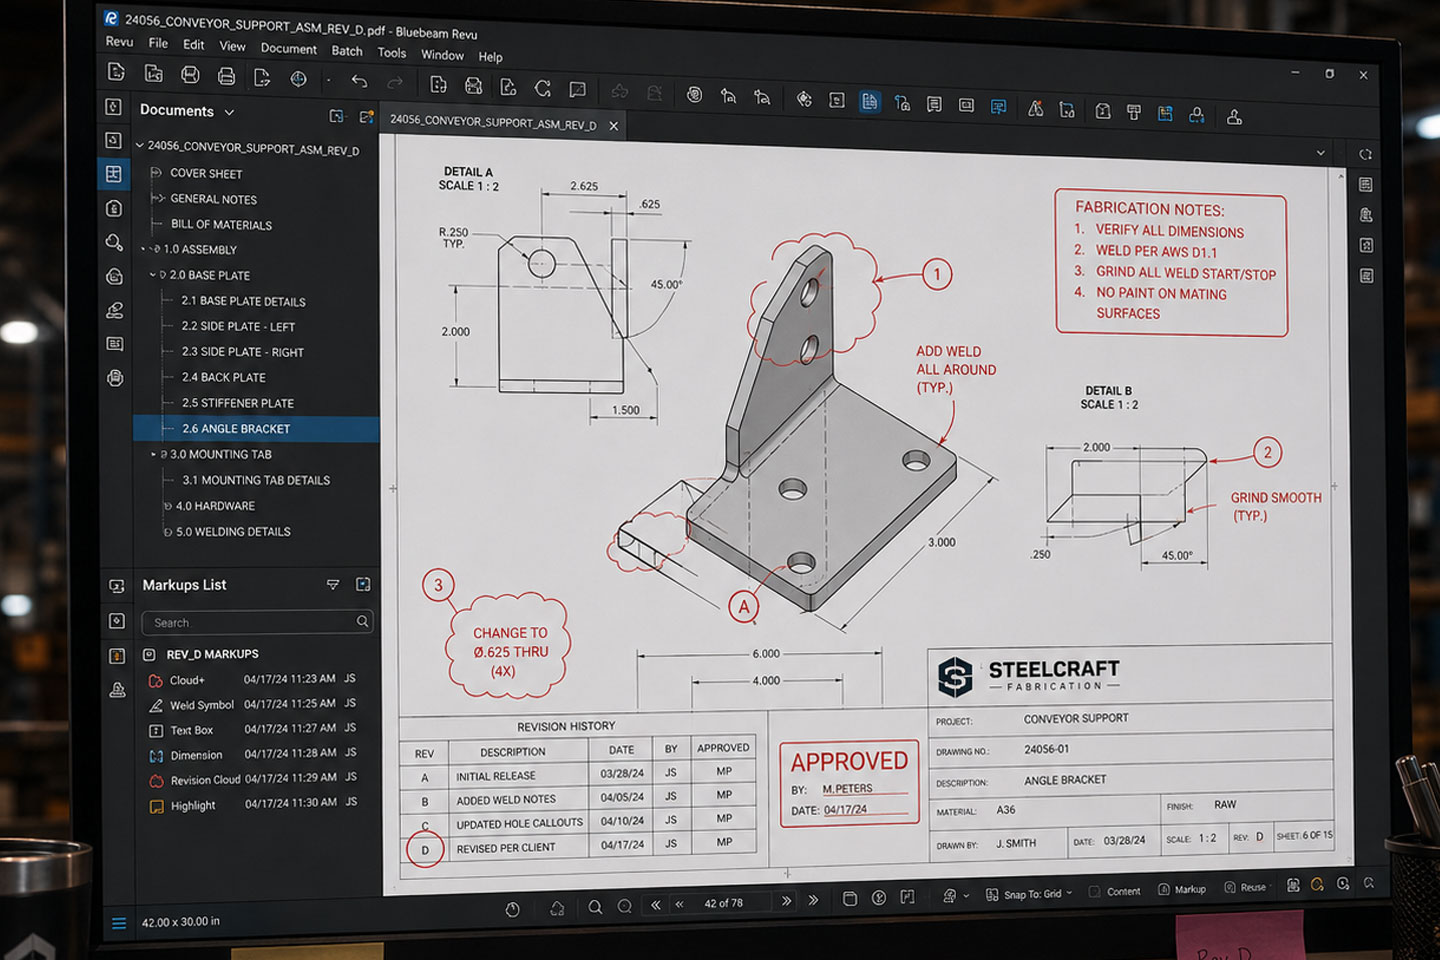Click the hamburger menu icon at bottom left
The image size is (1440, 960).
pos(119,923)
